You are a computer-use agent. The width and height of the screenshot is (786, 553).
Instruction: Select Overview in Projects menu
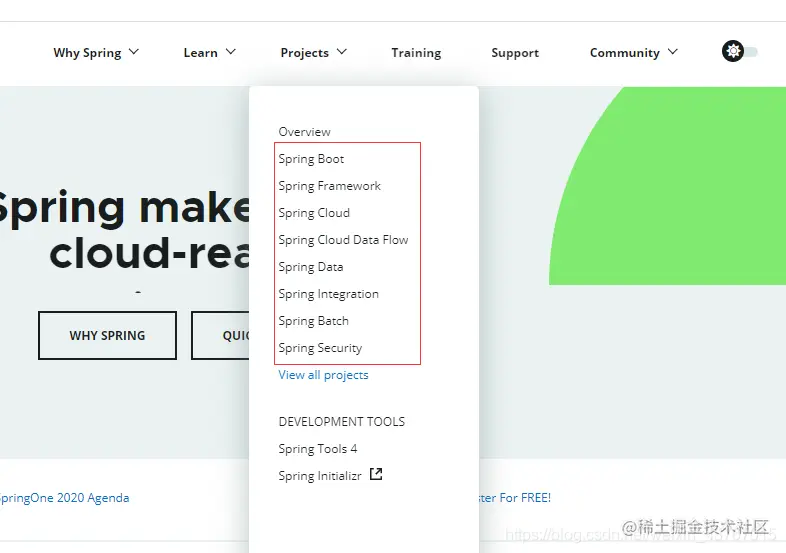click(304, 132)
